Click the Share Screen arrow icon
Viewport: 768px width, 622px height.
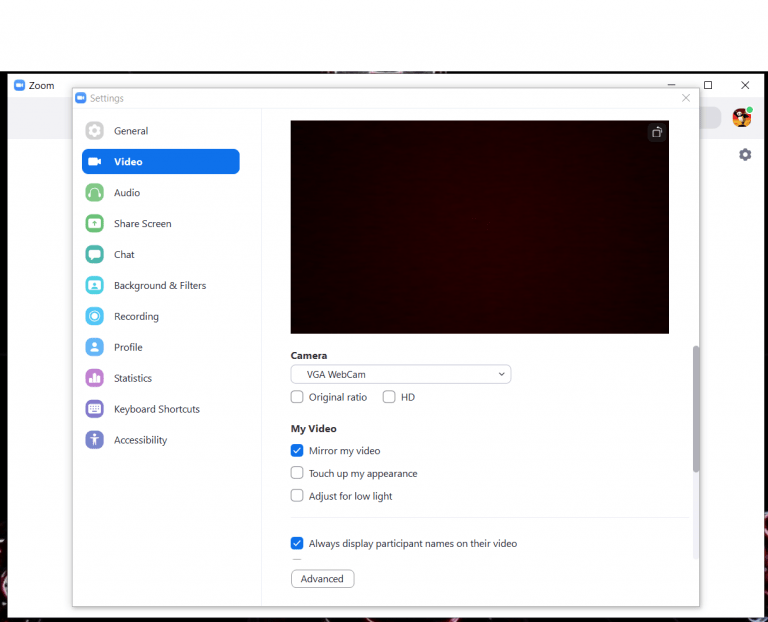click(x=94, y=223)
